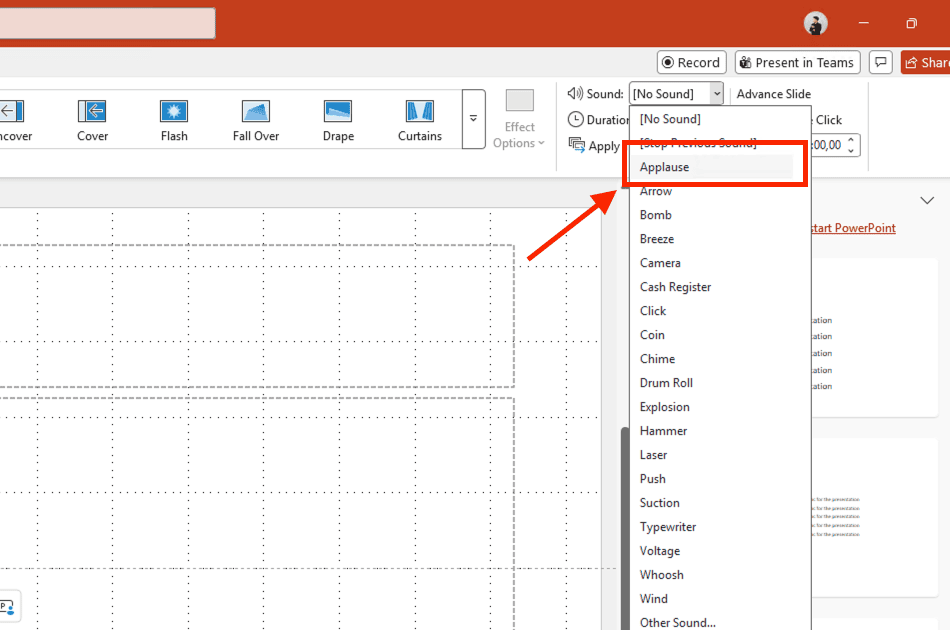Image resolution: width=950 pixels, height=630 pixels.
Task: Open Effect Options dropdown
Action: 519,119
